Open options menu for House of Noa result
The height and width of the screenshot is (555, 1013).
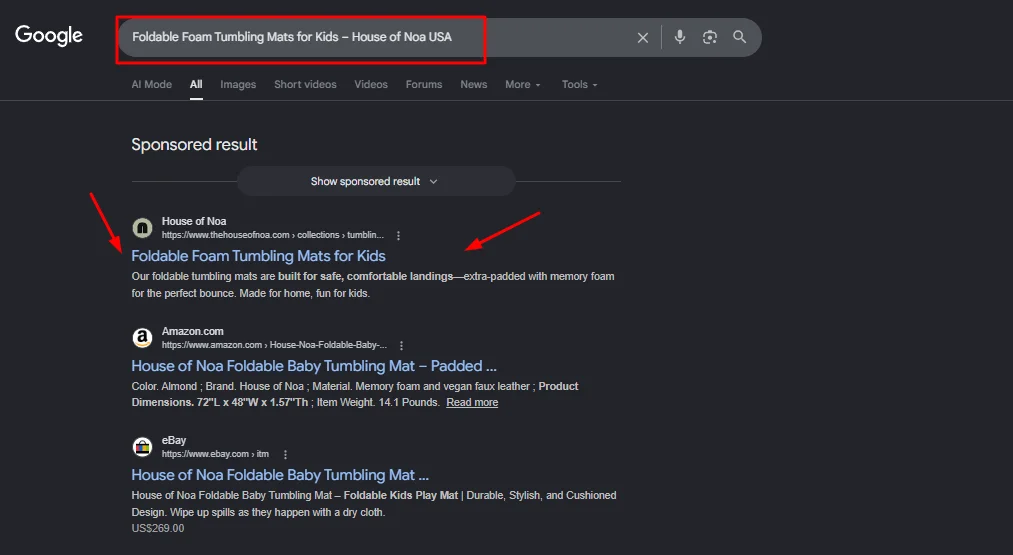[398, 235]
